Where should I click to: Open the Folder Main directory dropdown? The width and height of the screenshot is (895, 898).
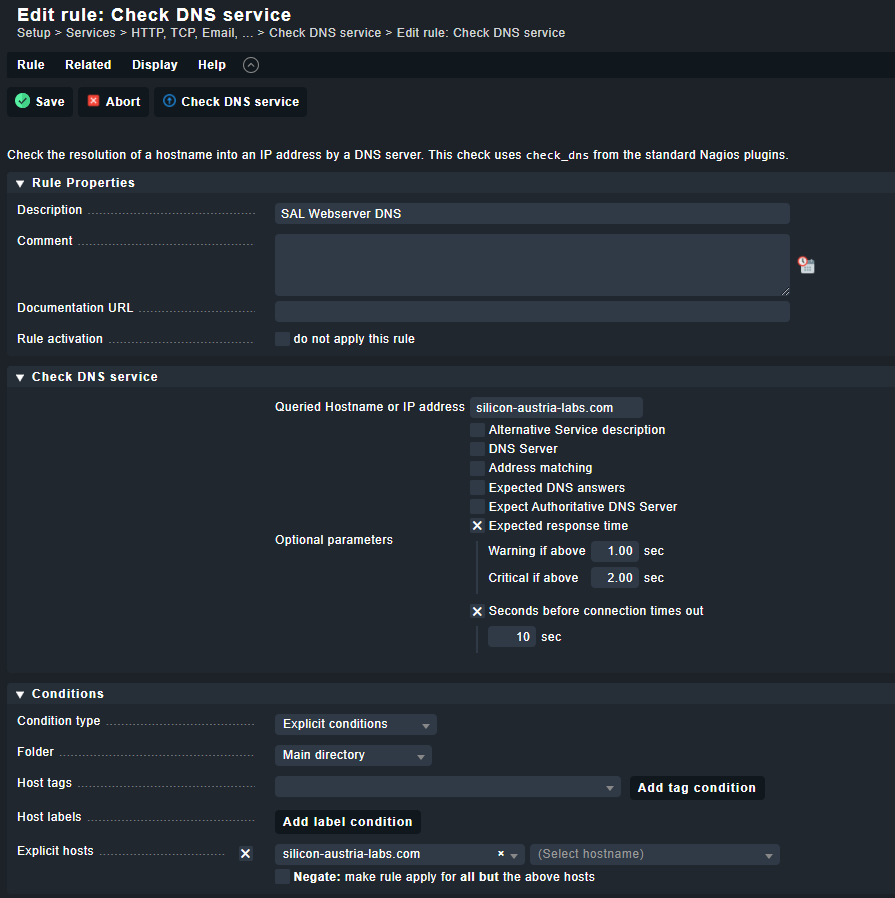pyautogui.click(x=353, y=755)
